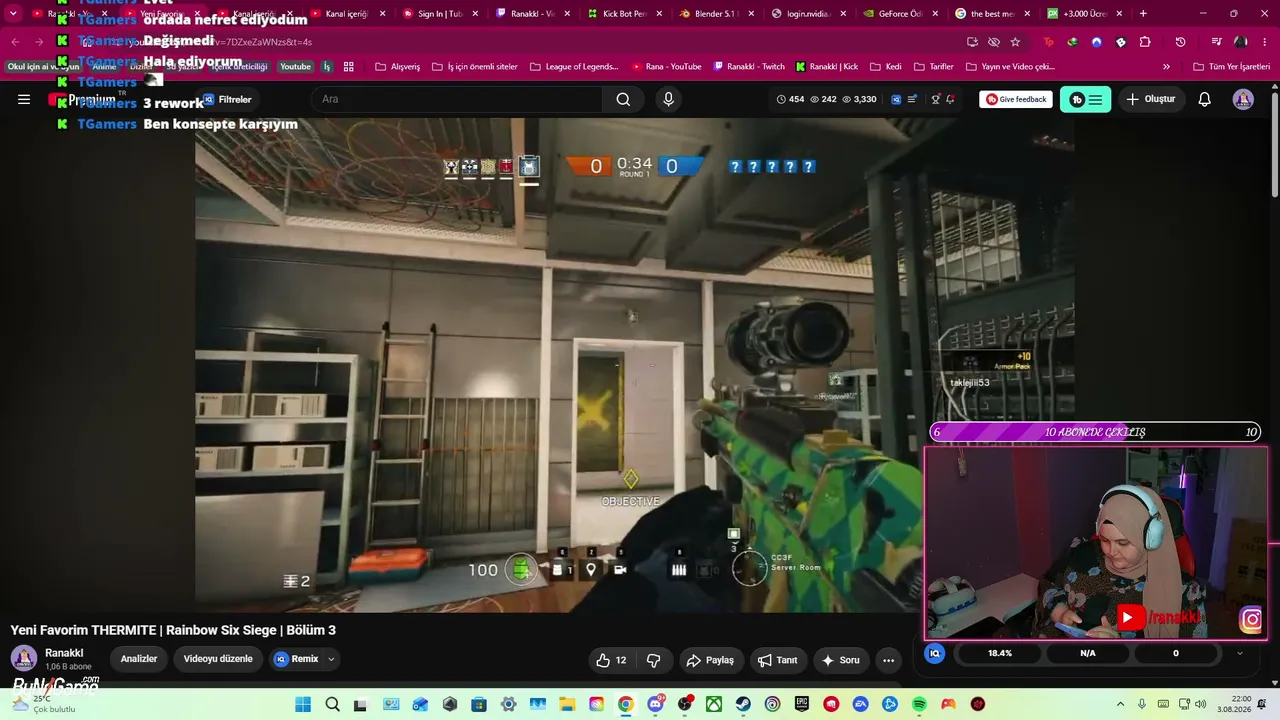Click the Rainbow Six Siege video player
Screen dimensions: 1280x720
point(634,365)
